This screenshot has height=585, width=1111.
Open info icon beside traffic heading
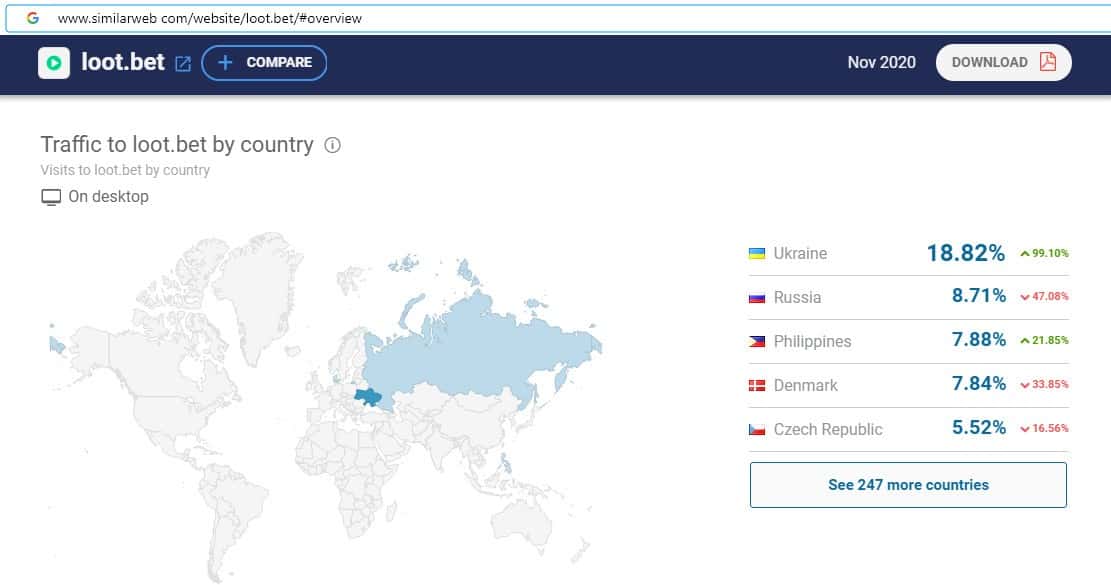point(332,145)
